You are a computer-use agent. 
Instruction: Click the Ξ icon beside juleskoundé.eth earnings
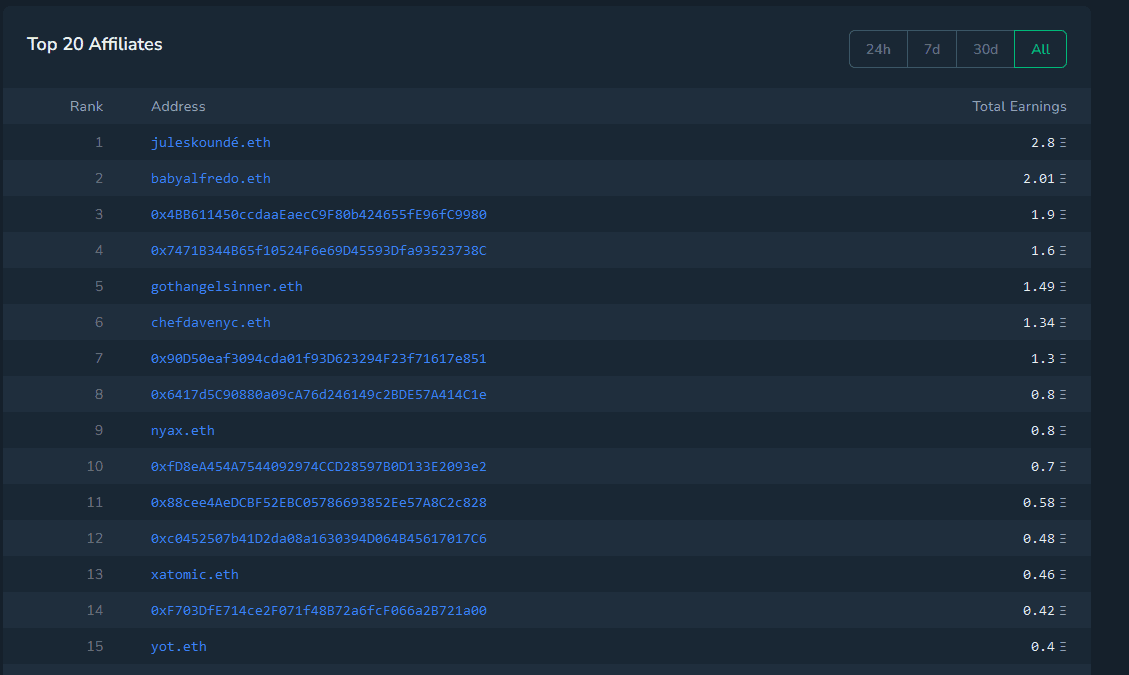coord(1063,142)
